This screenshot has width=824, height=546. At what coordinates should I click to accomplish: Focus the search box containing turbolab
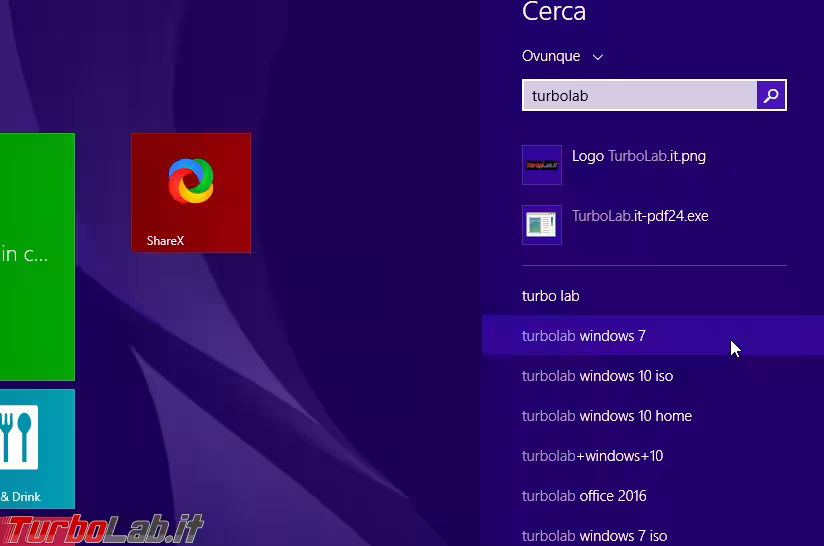pyautogui.click(x=640, y=95)
